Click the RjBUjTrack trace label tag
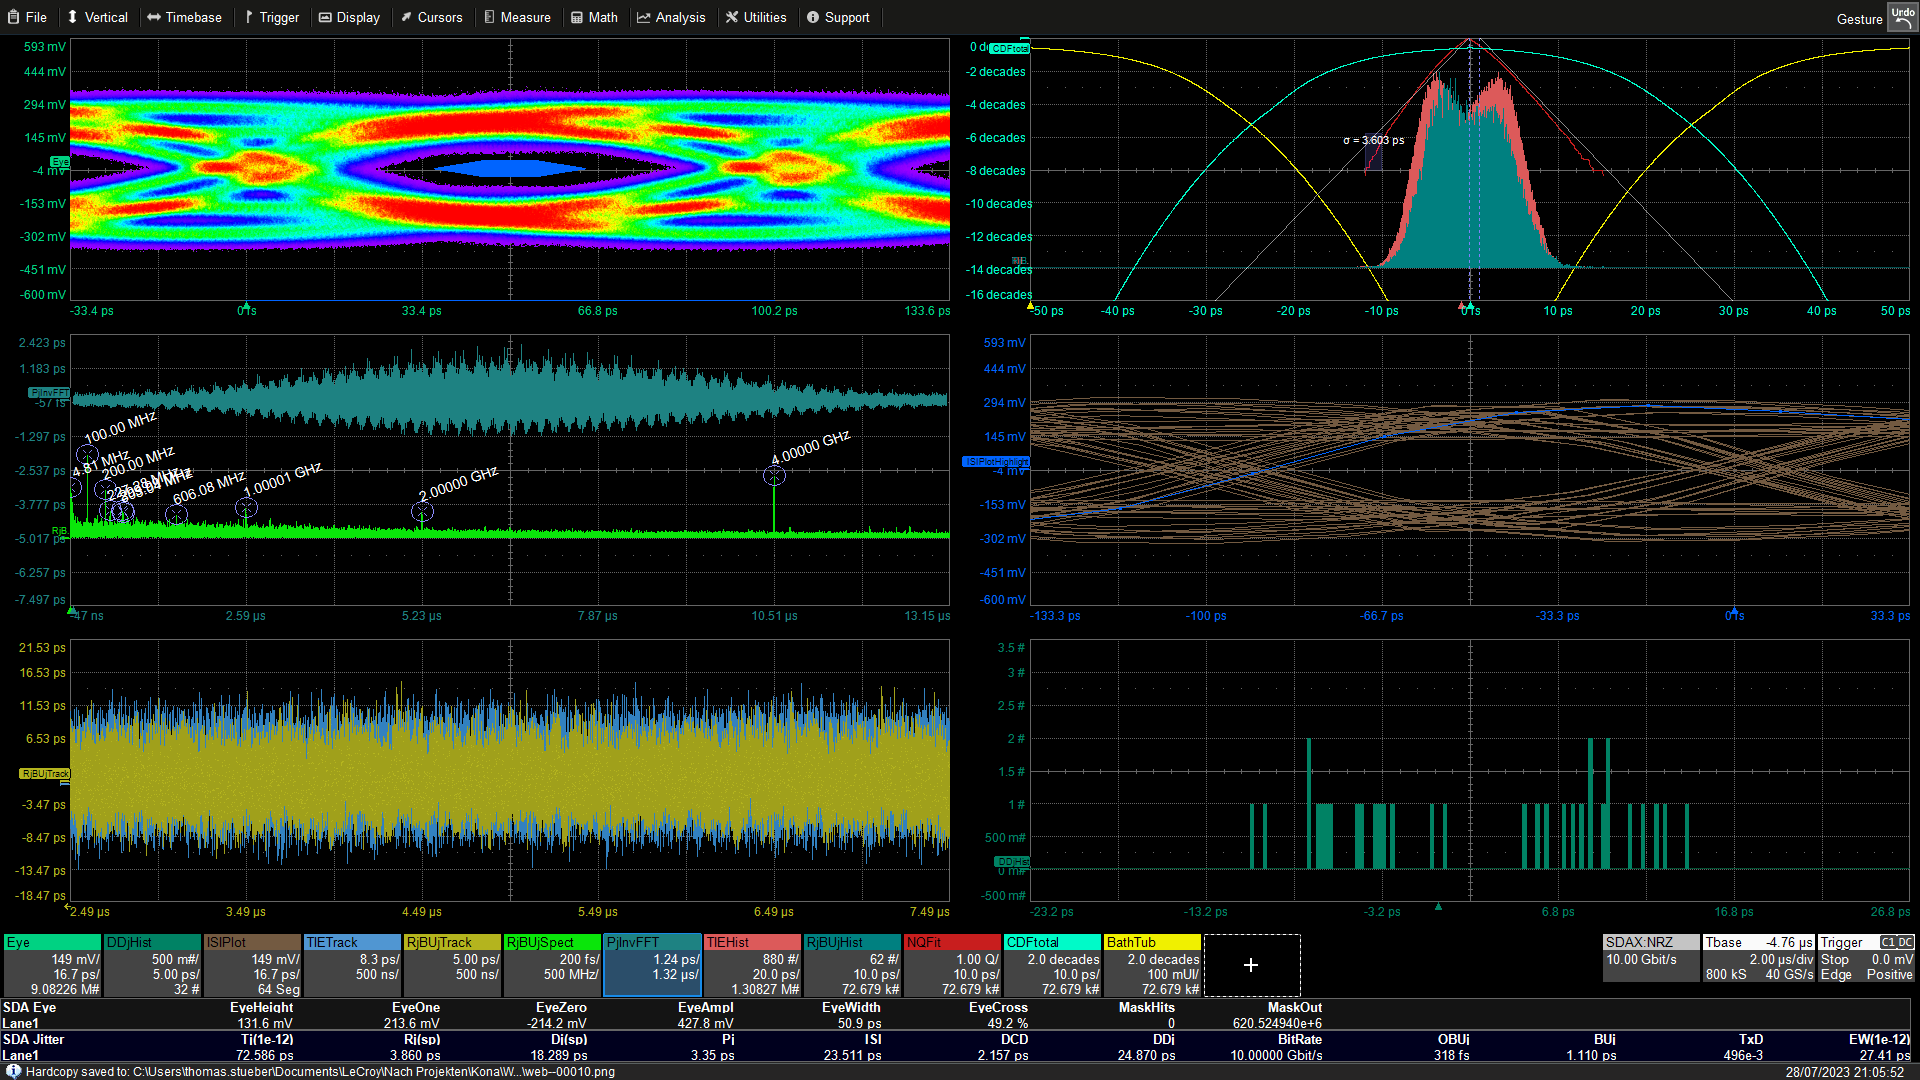The height and width of the screenshot is (1080, 1920). (x=45, y=773)
